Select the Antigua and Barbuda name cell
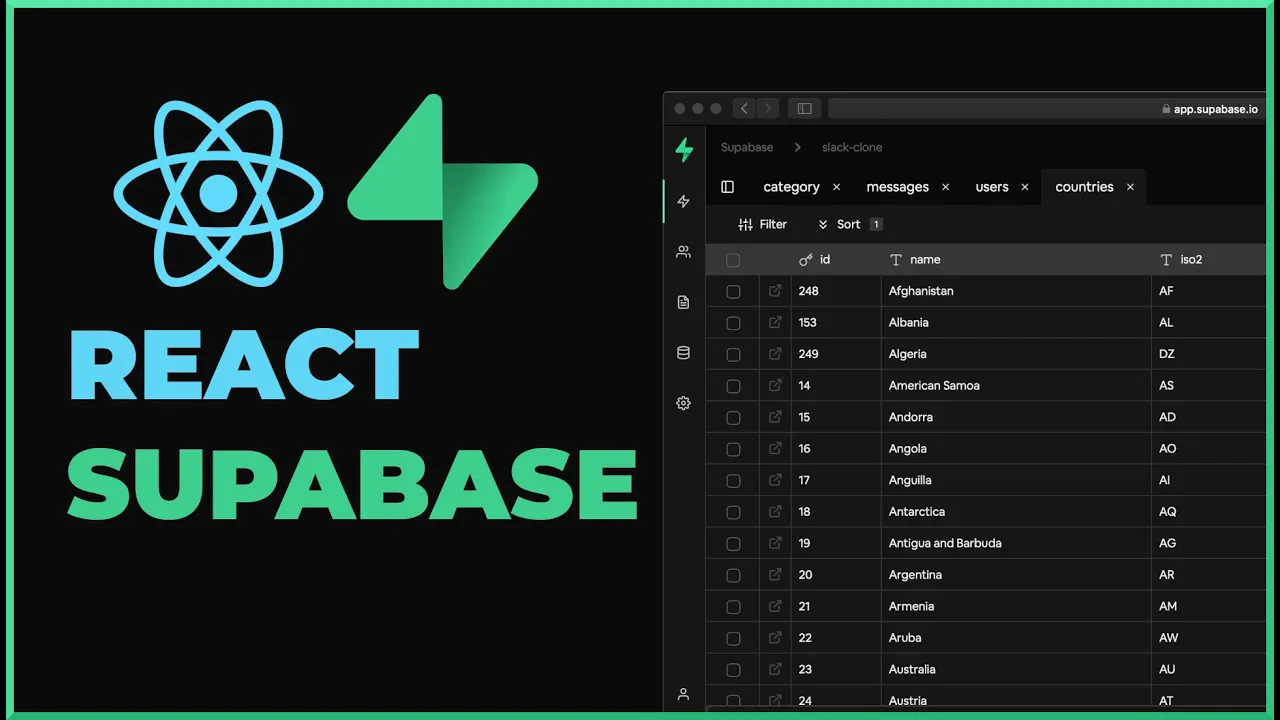Viewport: 1280px width, 720px height. (1016, 543)
